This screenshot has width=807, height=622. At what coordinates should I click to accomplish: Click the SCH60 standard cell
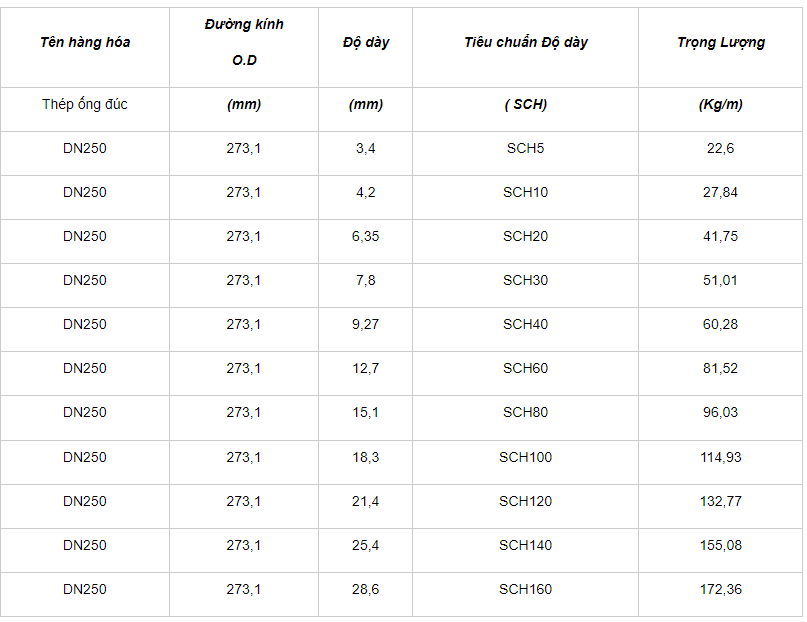(x=525, y=368)
